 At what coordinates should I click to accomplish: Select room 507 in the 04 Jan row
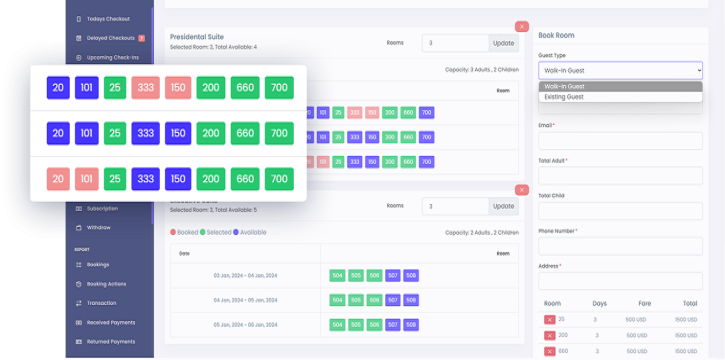[393, 300]
